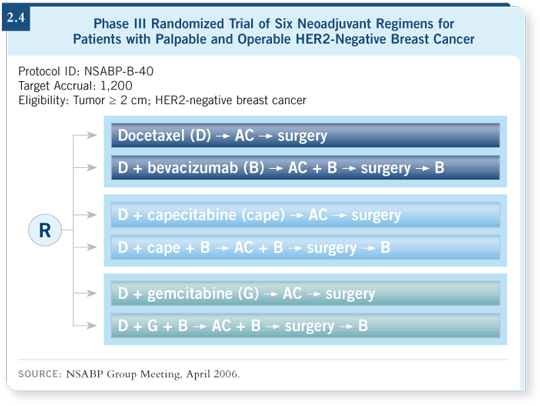Select the Docetaxel (D) → AC → surgery bar
540x406 pixels.
click(x=305, y=135)
